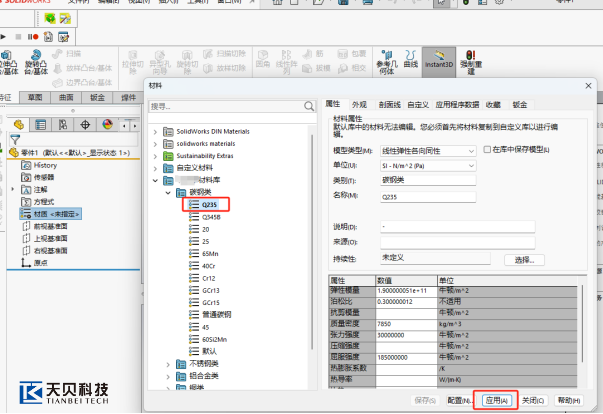Click the 拔模 draft tool
Viewport: 603px width, 414px height.
316,68
